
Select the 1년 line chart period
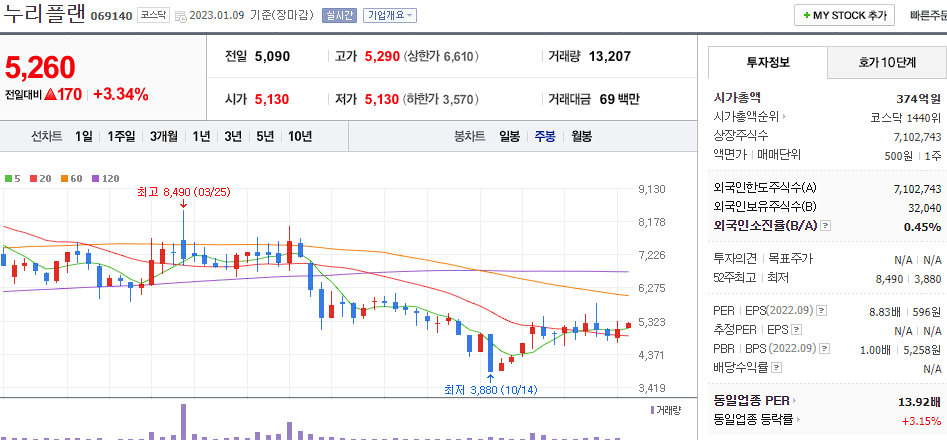(201, 136)
